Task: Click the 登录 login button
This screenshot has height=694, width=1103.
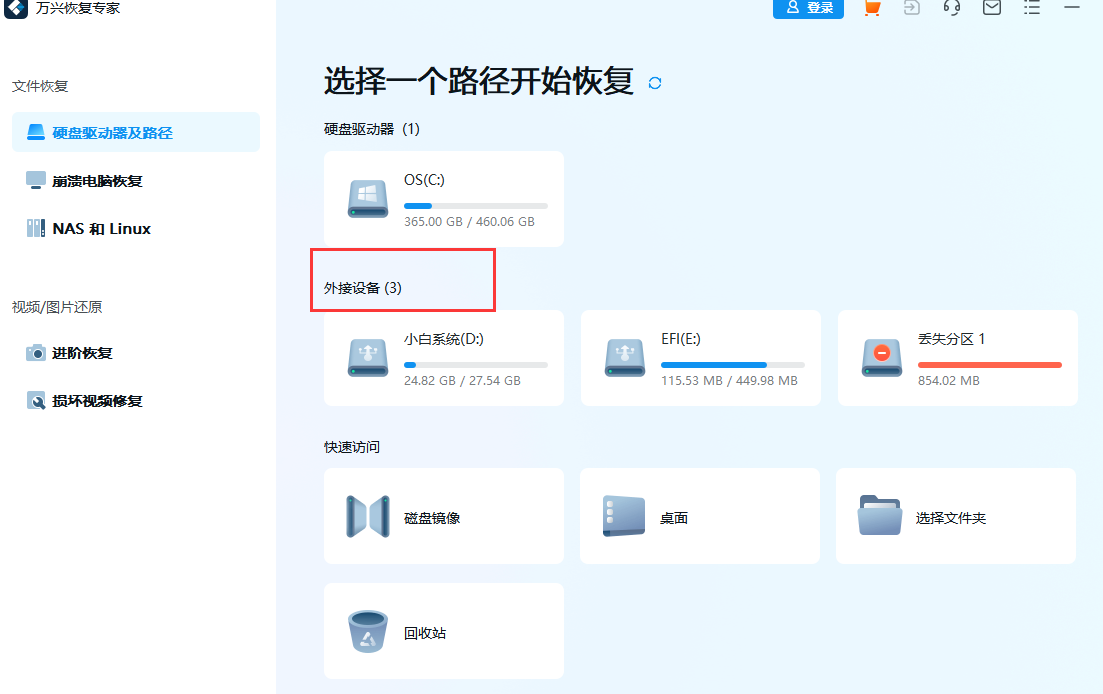Action: tap(808, 9)
